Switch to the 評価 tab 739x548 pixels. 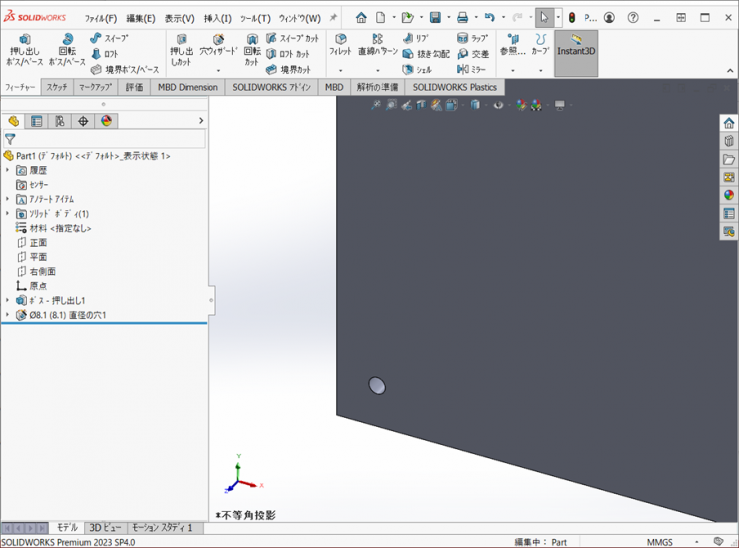pyautogui.click(x=134, y=87)
